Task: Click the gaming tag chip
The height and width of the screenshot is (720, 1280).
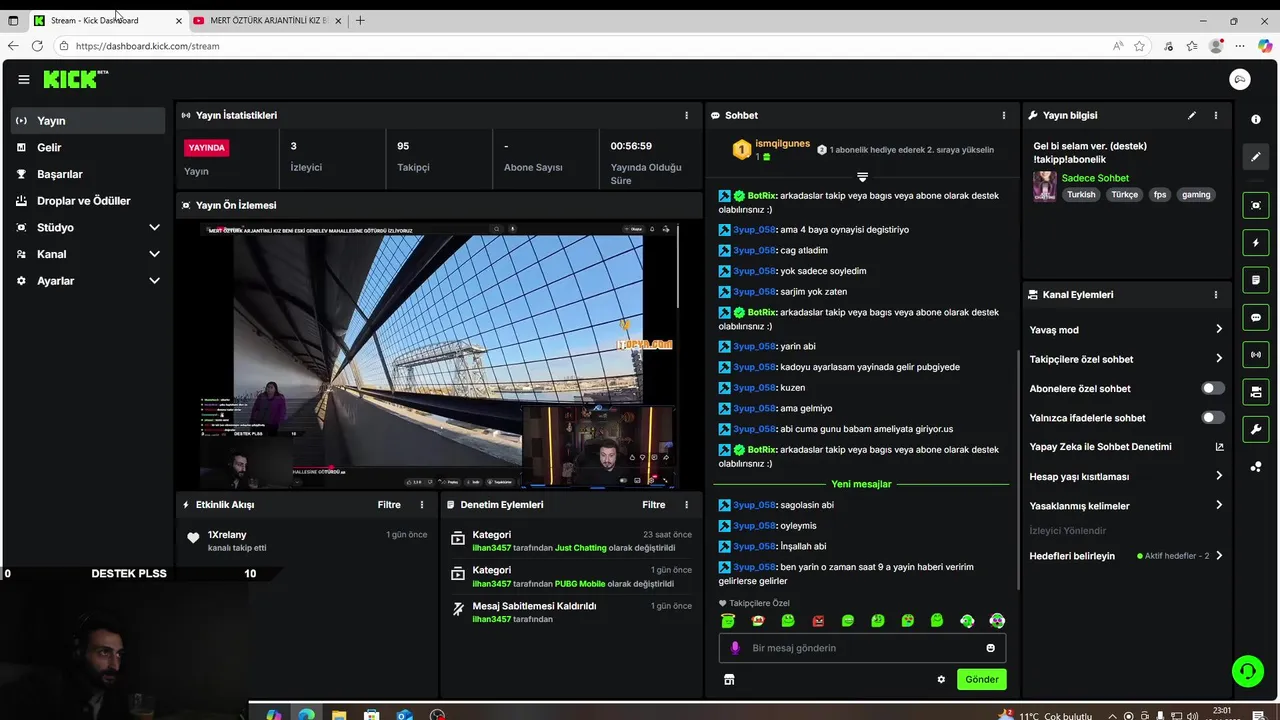Action: [1196, 195]
